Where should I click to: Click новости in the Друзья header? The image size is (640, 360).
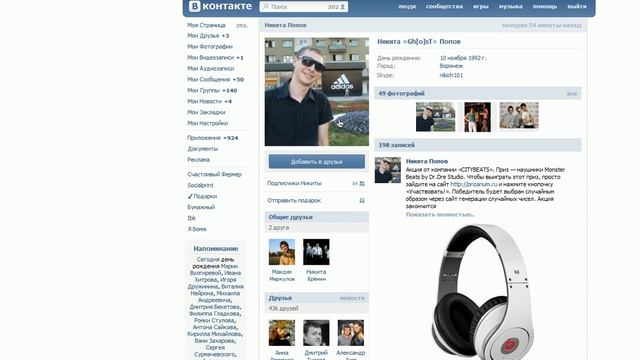click(x=352, y=298)
